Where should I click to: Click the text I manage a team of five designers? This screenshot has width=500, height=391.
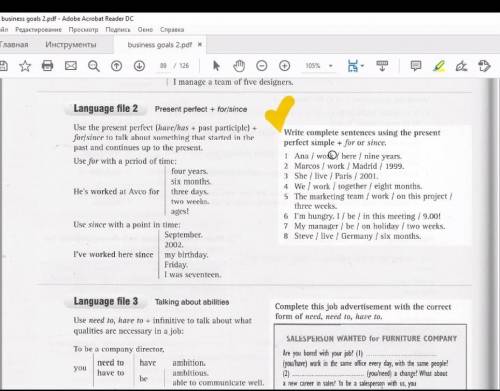pos(233,82)
